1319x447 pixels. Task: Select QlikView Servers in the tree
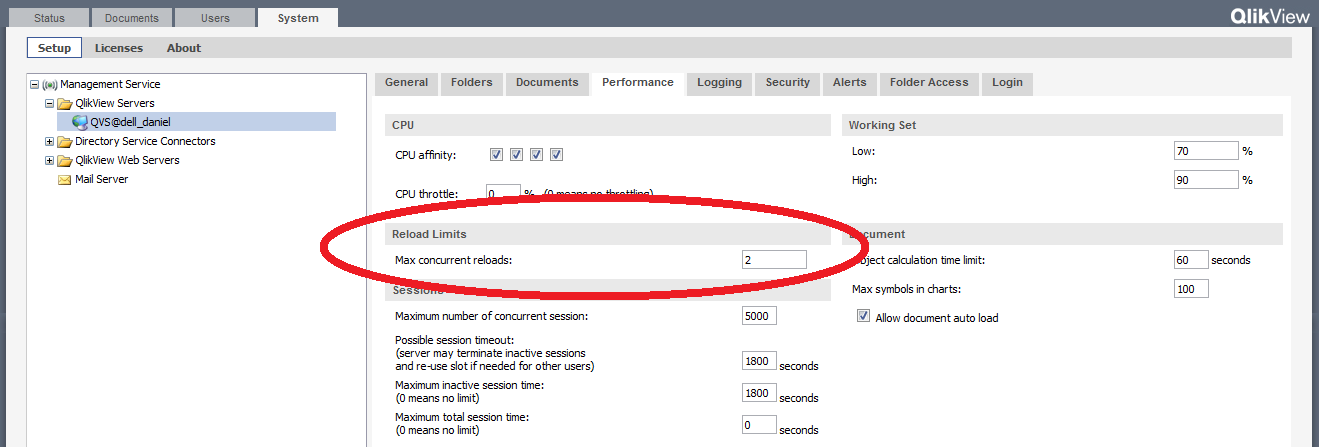[x=115, y=103]
